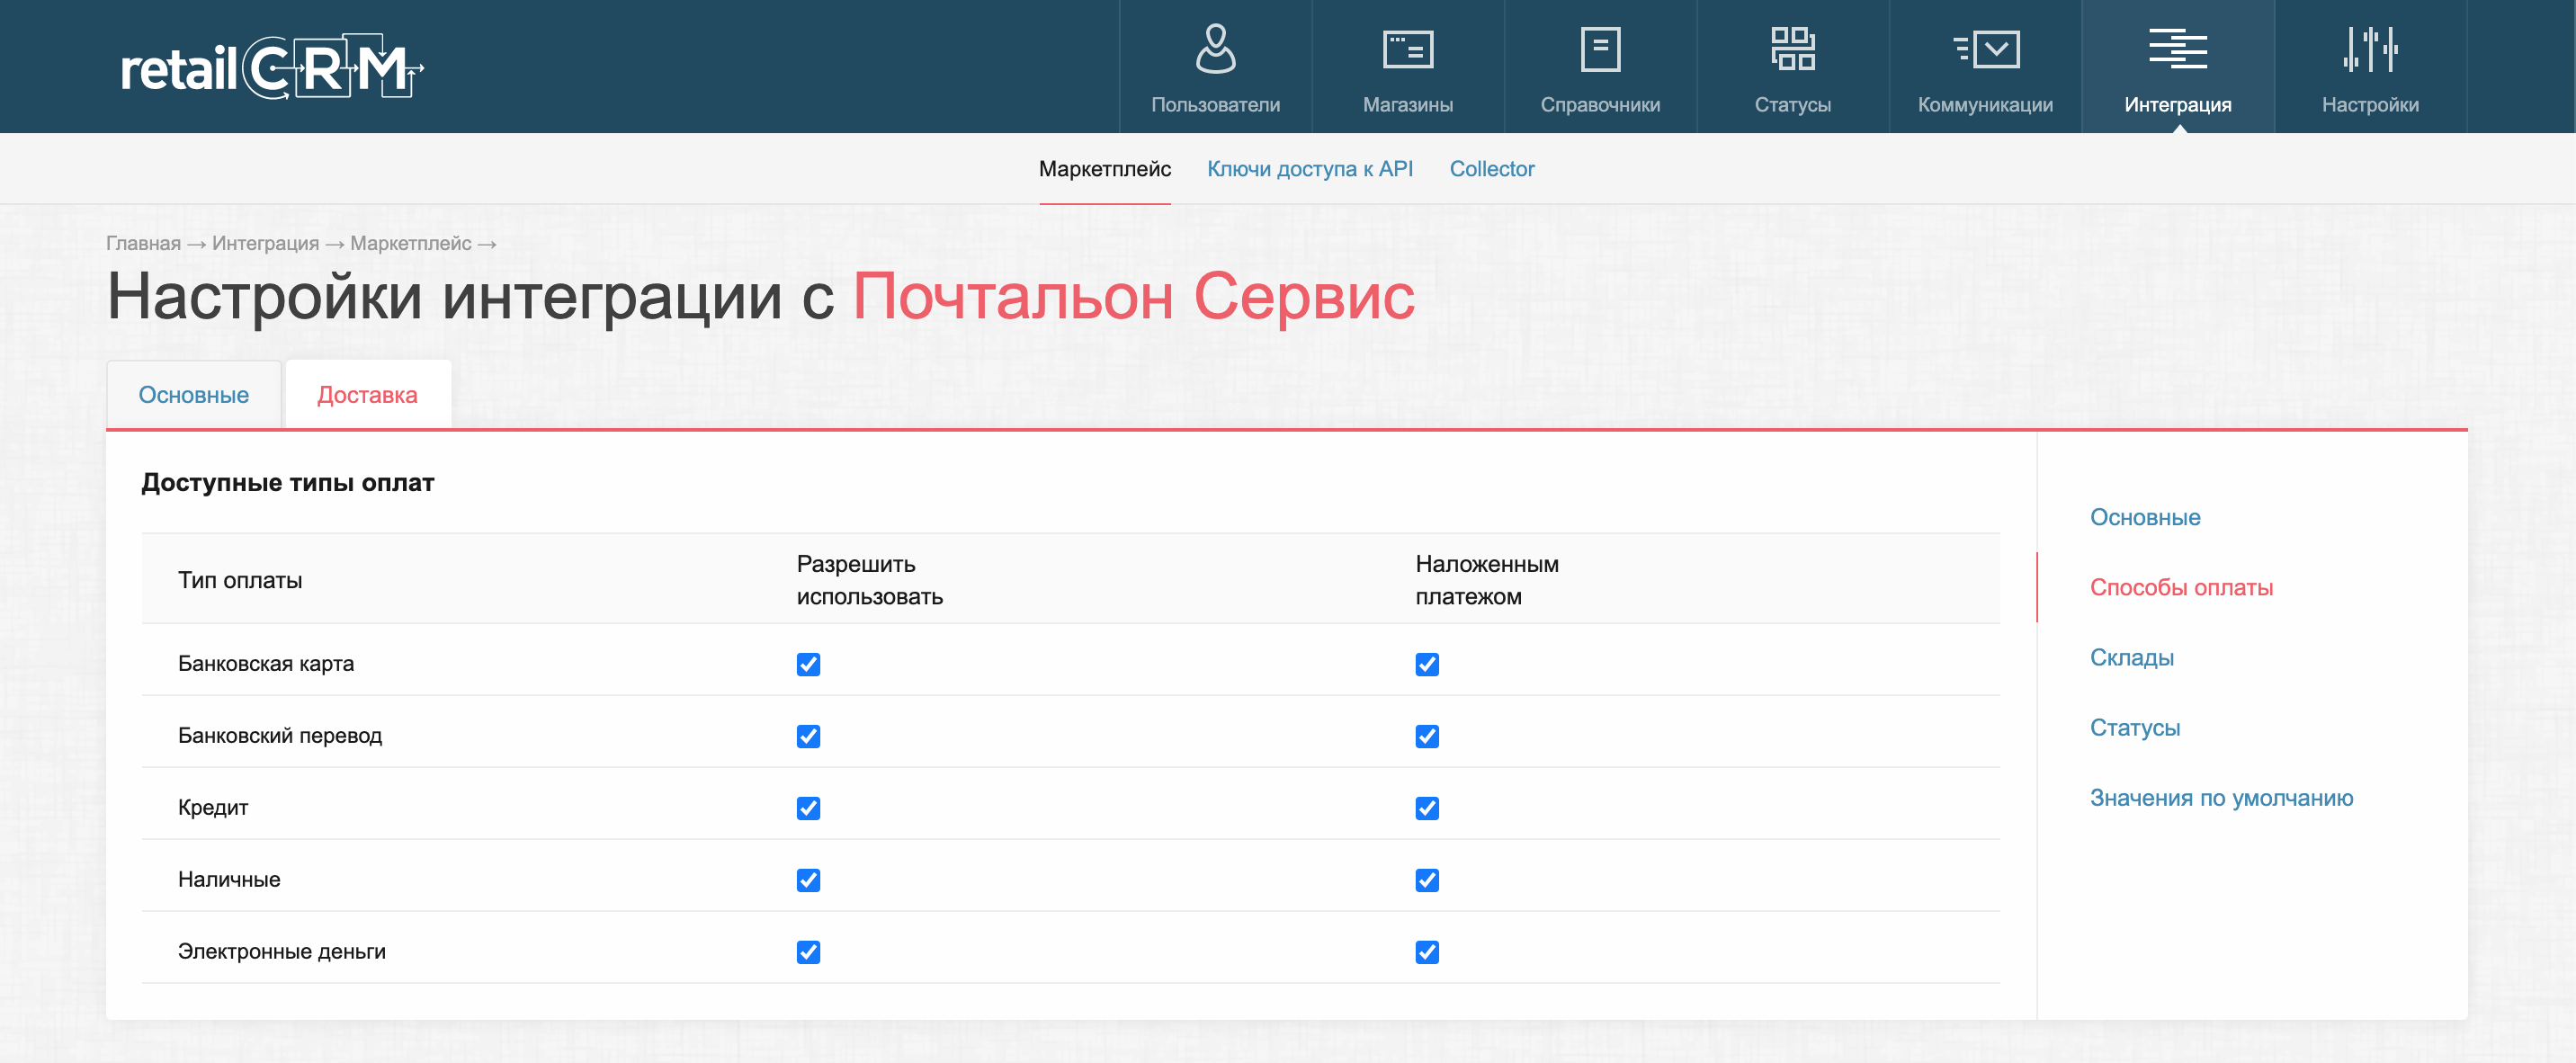Open Ключи доступа к API
Screen dimensions: 2576x1063
click(x=1309, y=169)
